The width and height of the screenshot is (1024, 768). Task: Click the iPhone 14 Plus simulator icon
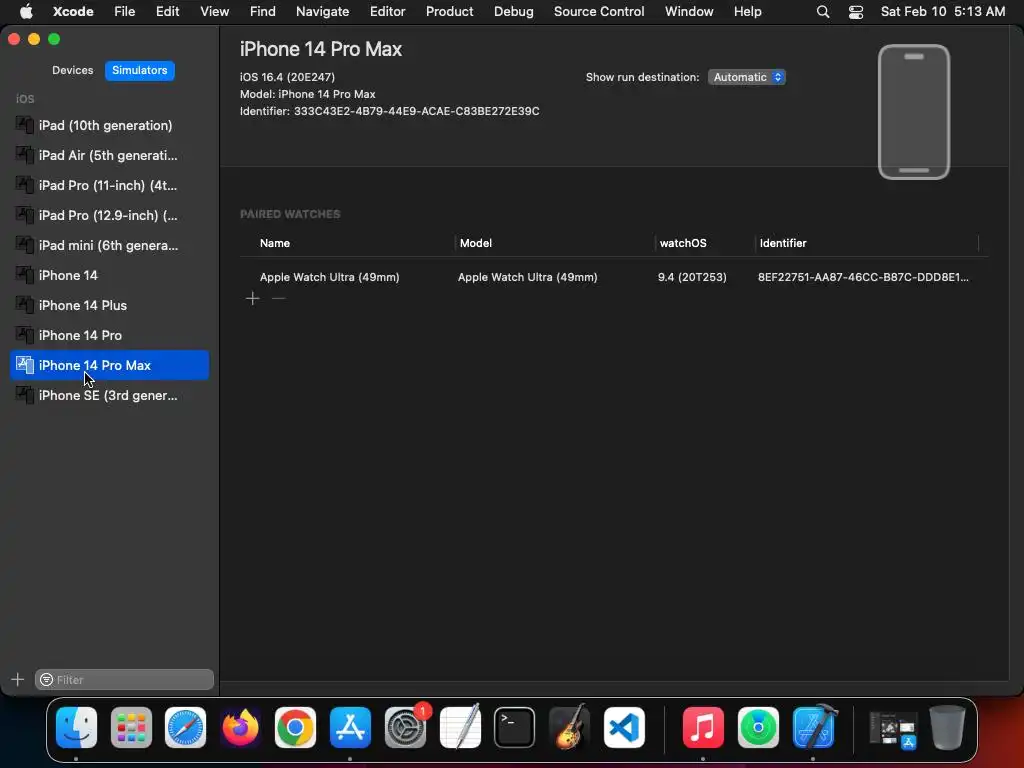[x=24, y=305]
